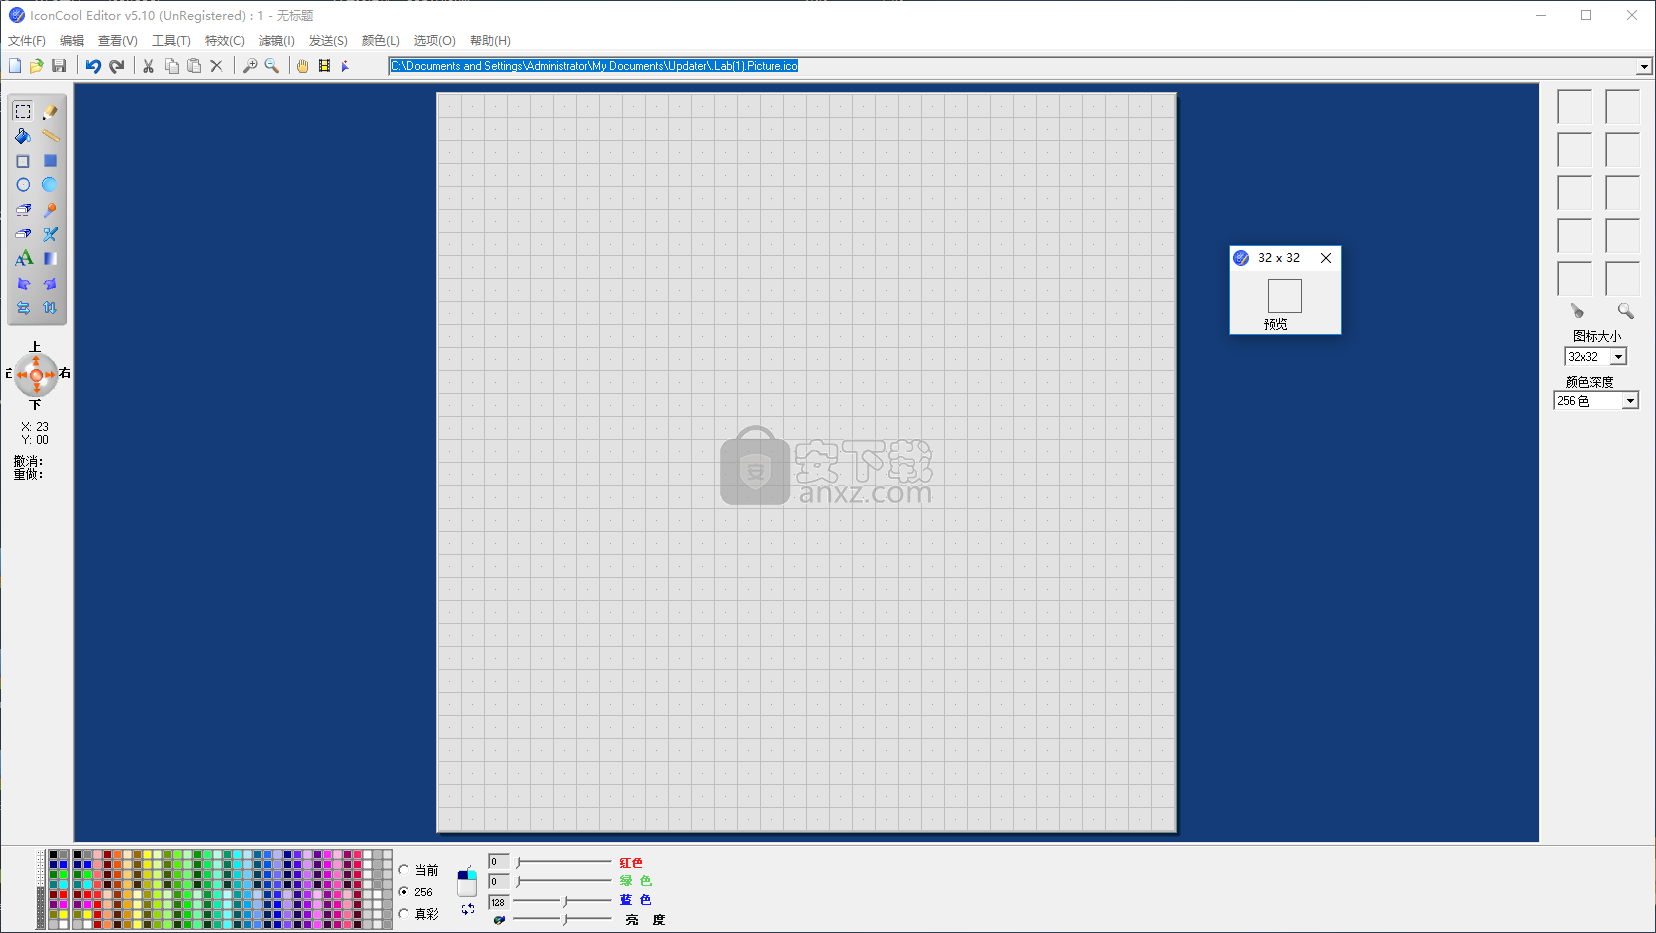Select the hollow rectangle tool
1656x933 pixels.
(23, 161)
